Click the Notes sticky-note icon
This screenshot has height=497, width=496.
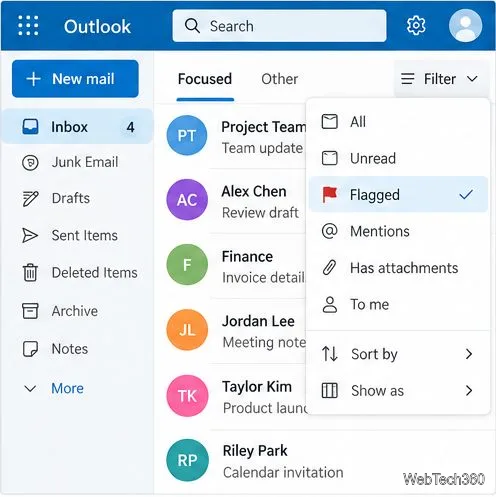click(30, 349)
